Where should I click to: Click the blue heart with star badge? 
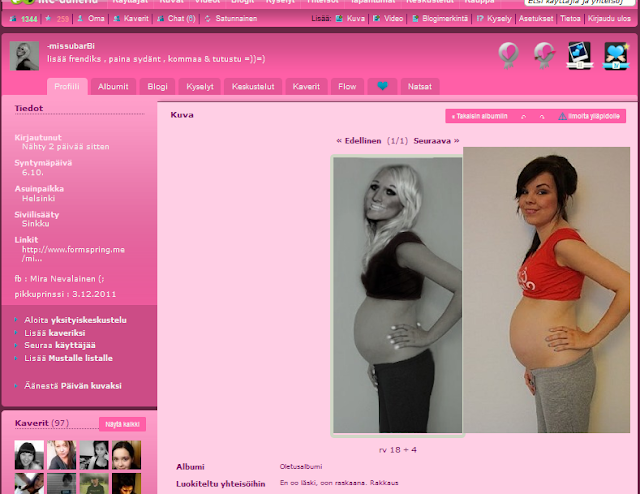616,55
